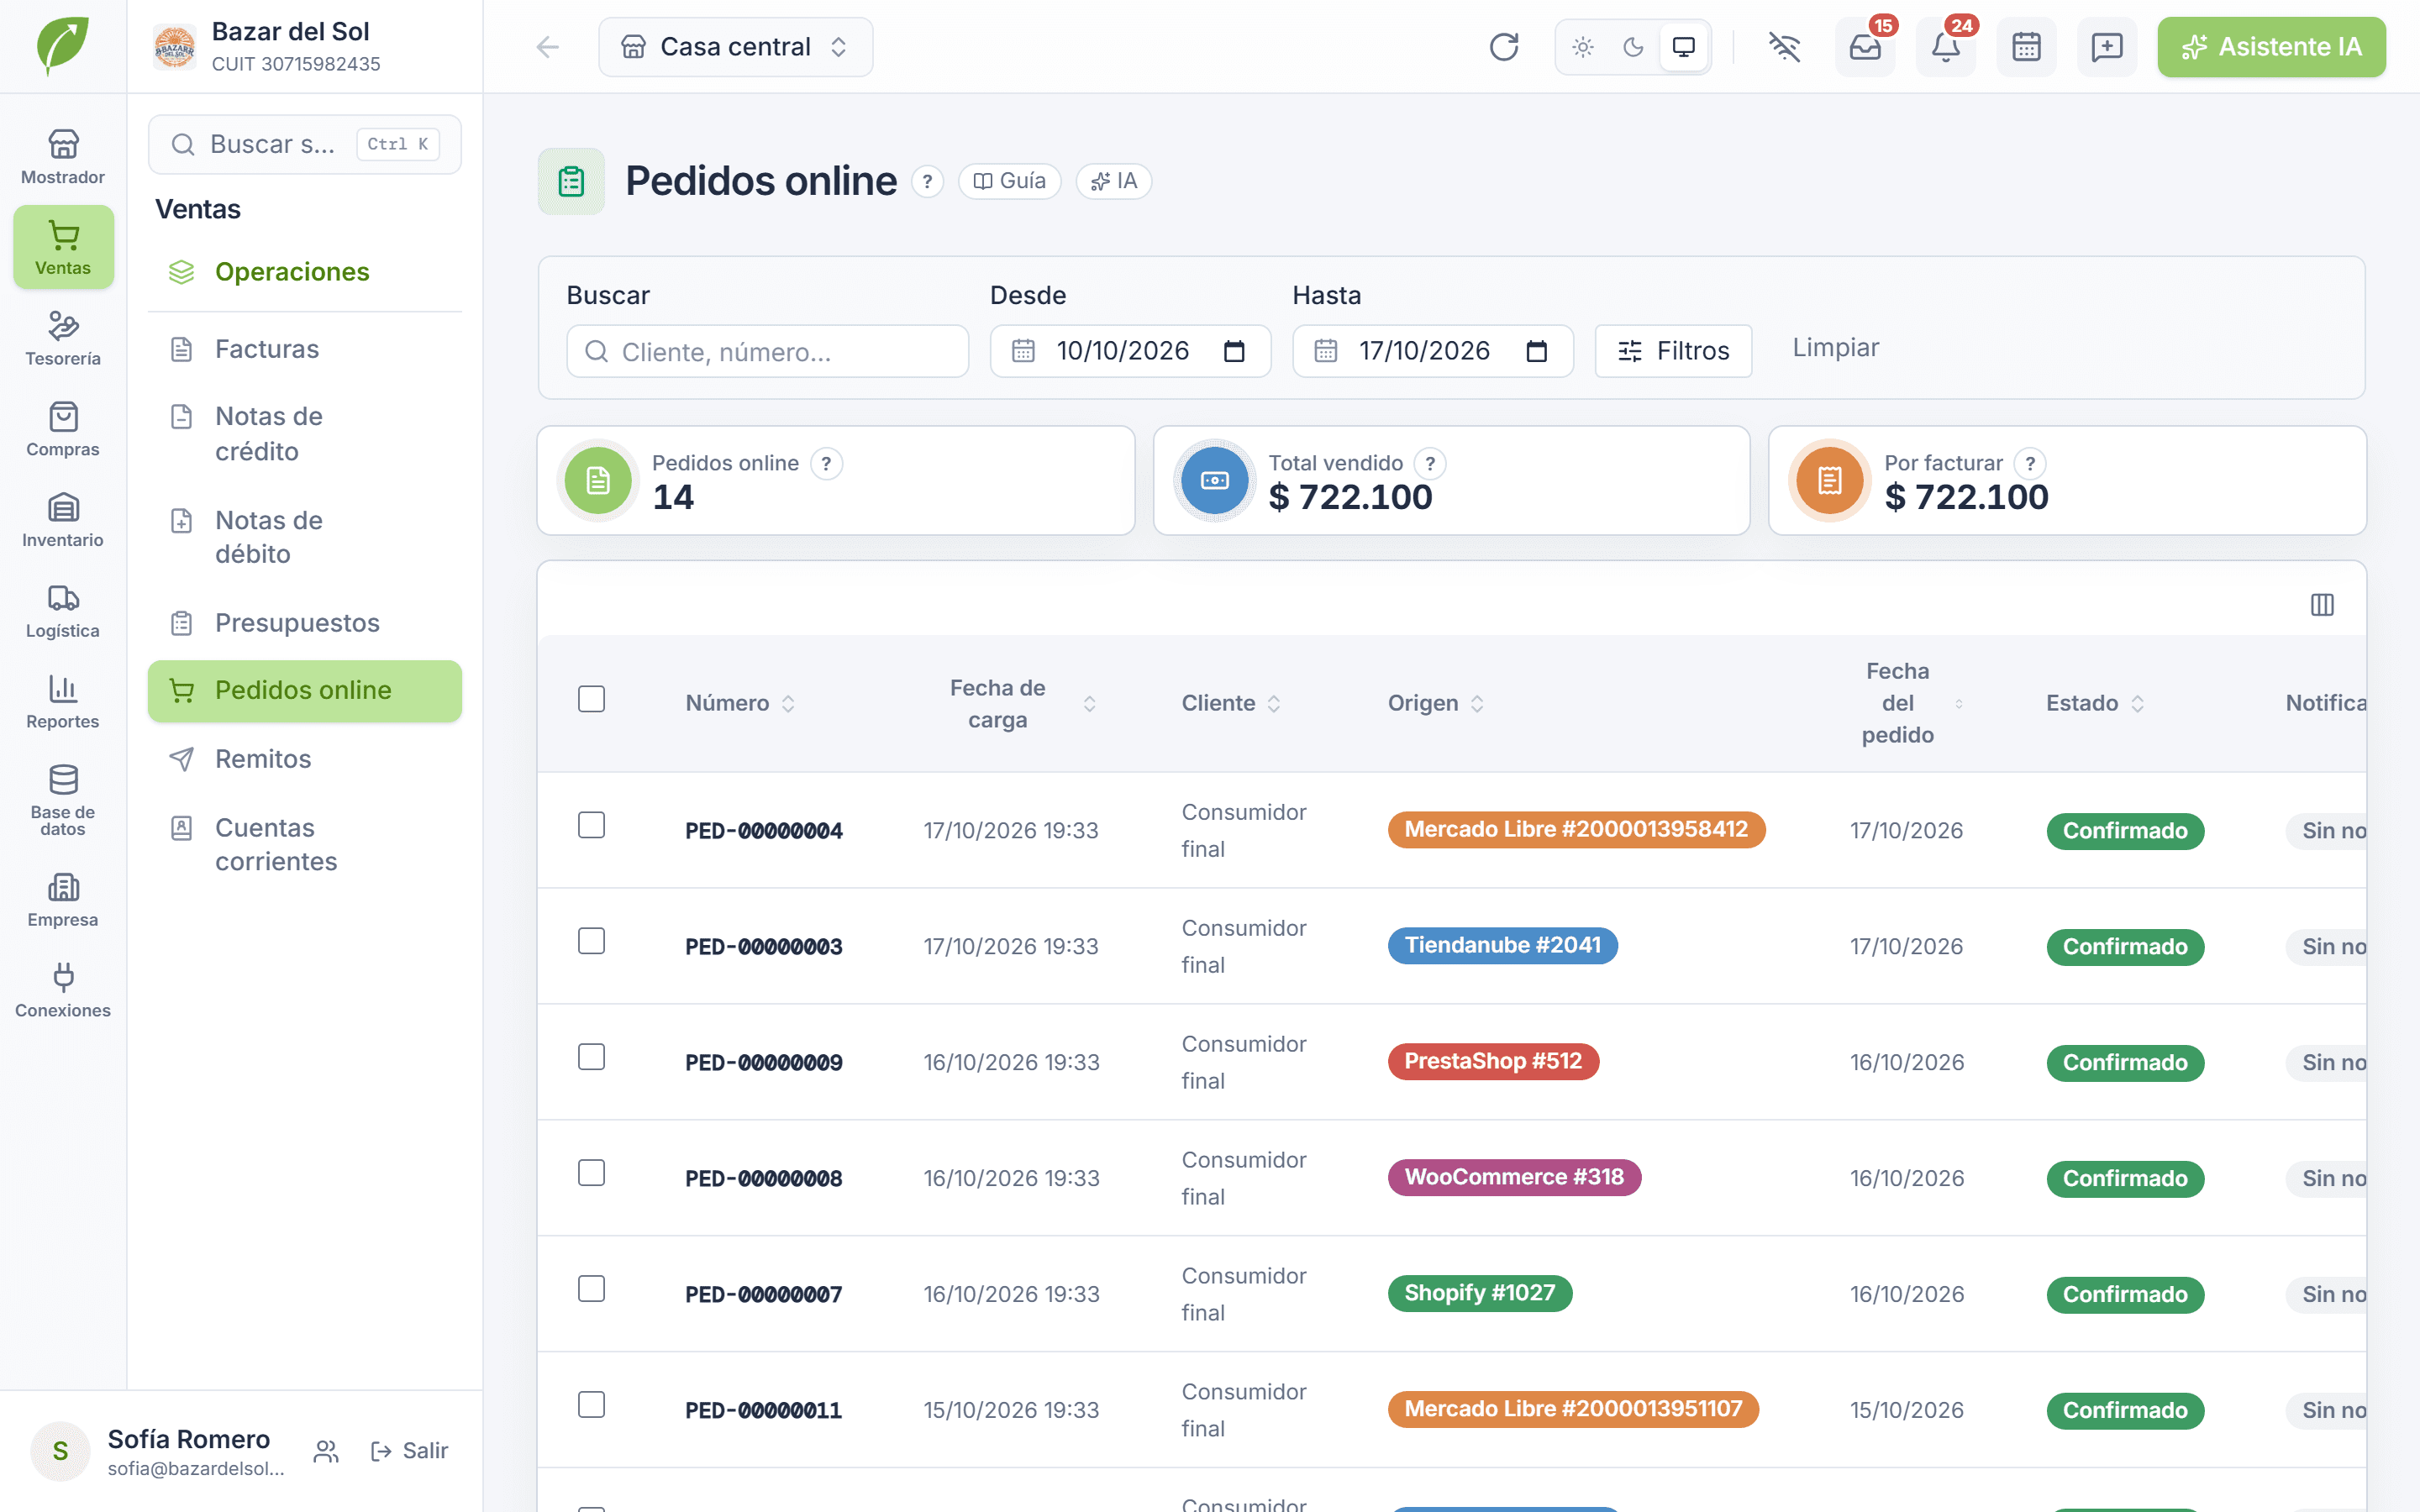Open the feedback message icon
2420x1512 pixels.
(x=2107, y=47)
